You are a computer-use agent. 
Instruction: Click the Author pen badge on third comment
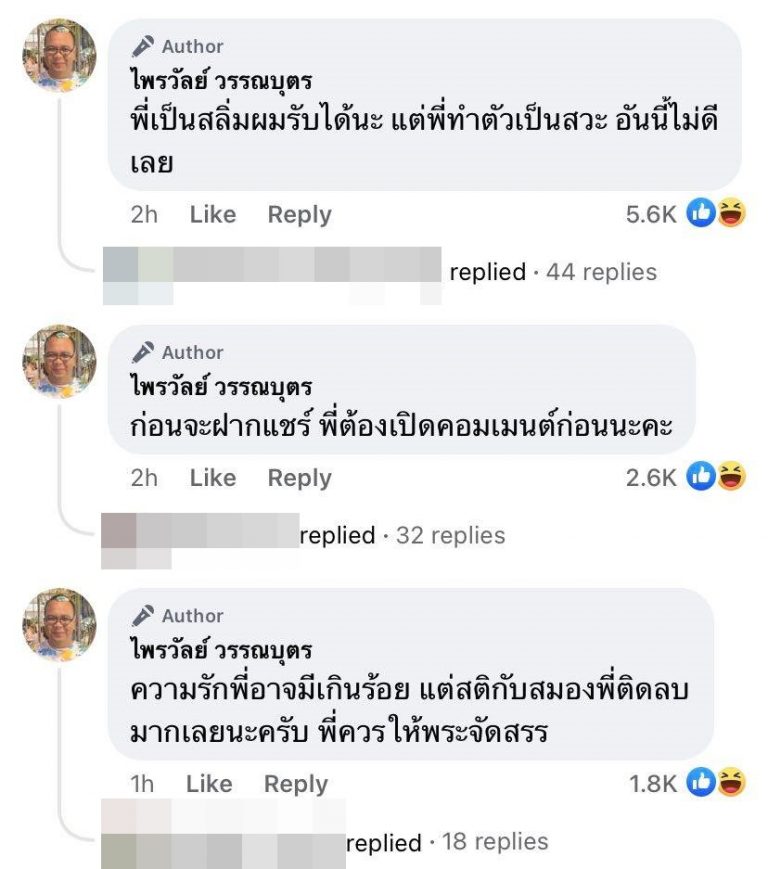145,616
